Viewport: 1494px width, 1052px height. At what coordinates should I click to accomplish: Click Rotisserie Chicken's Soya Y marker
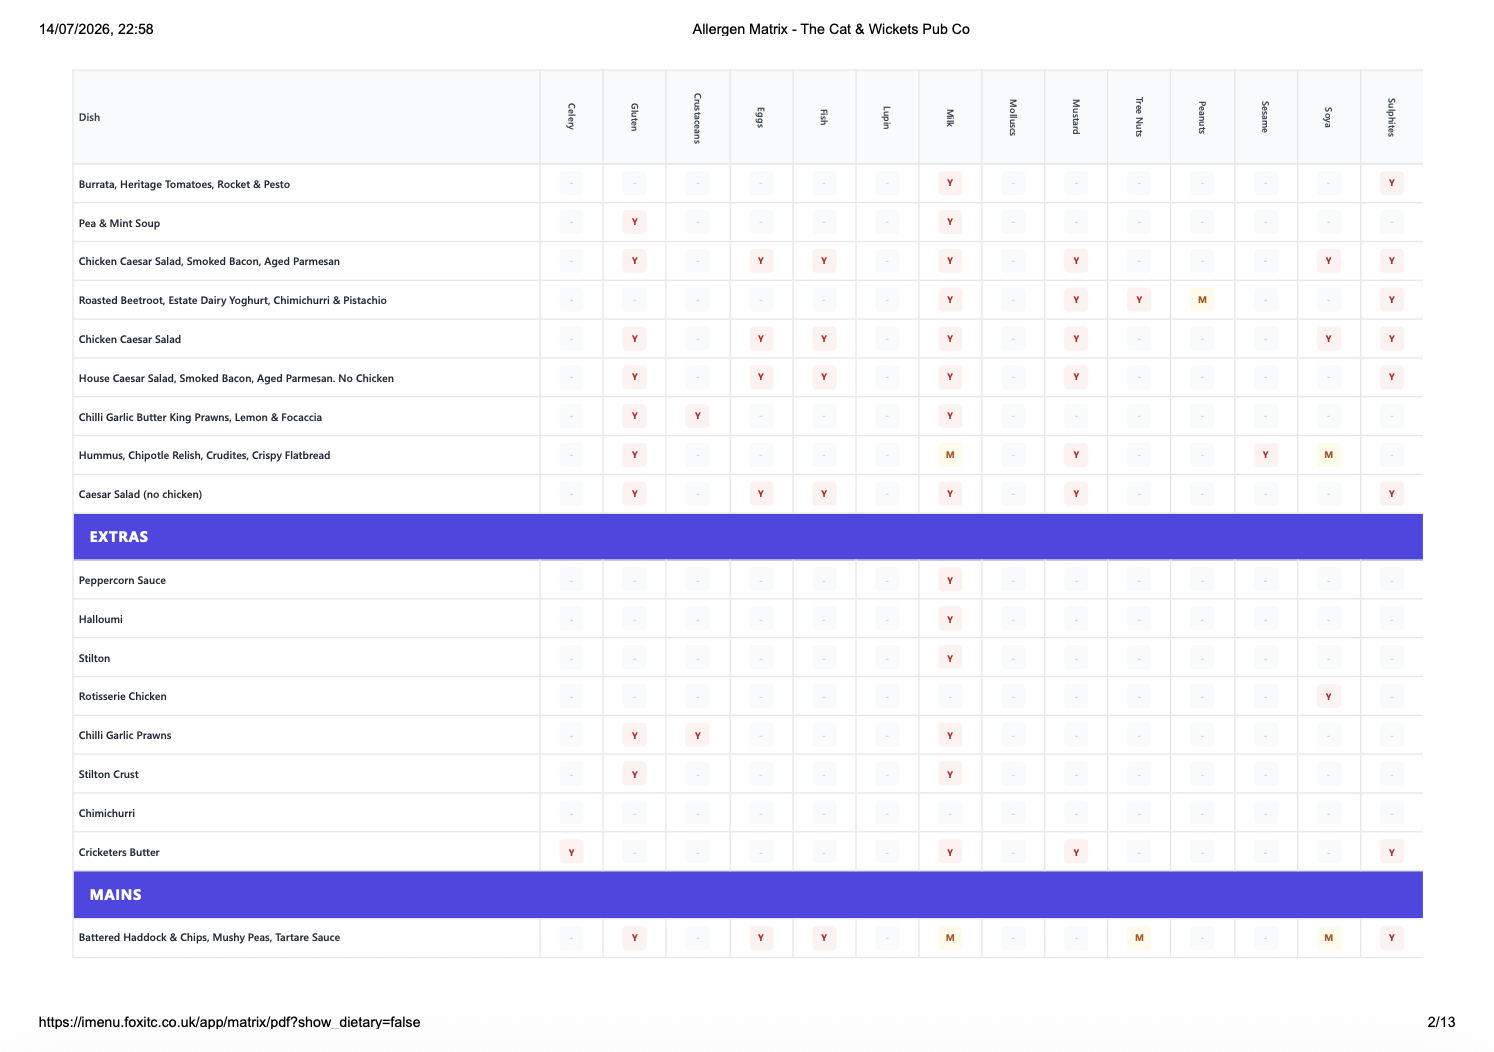tap(1328, 696)
